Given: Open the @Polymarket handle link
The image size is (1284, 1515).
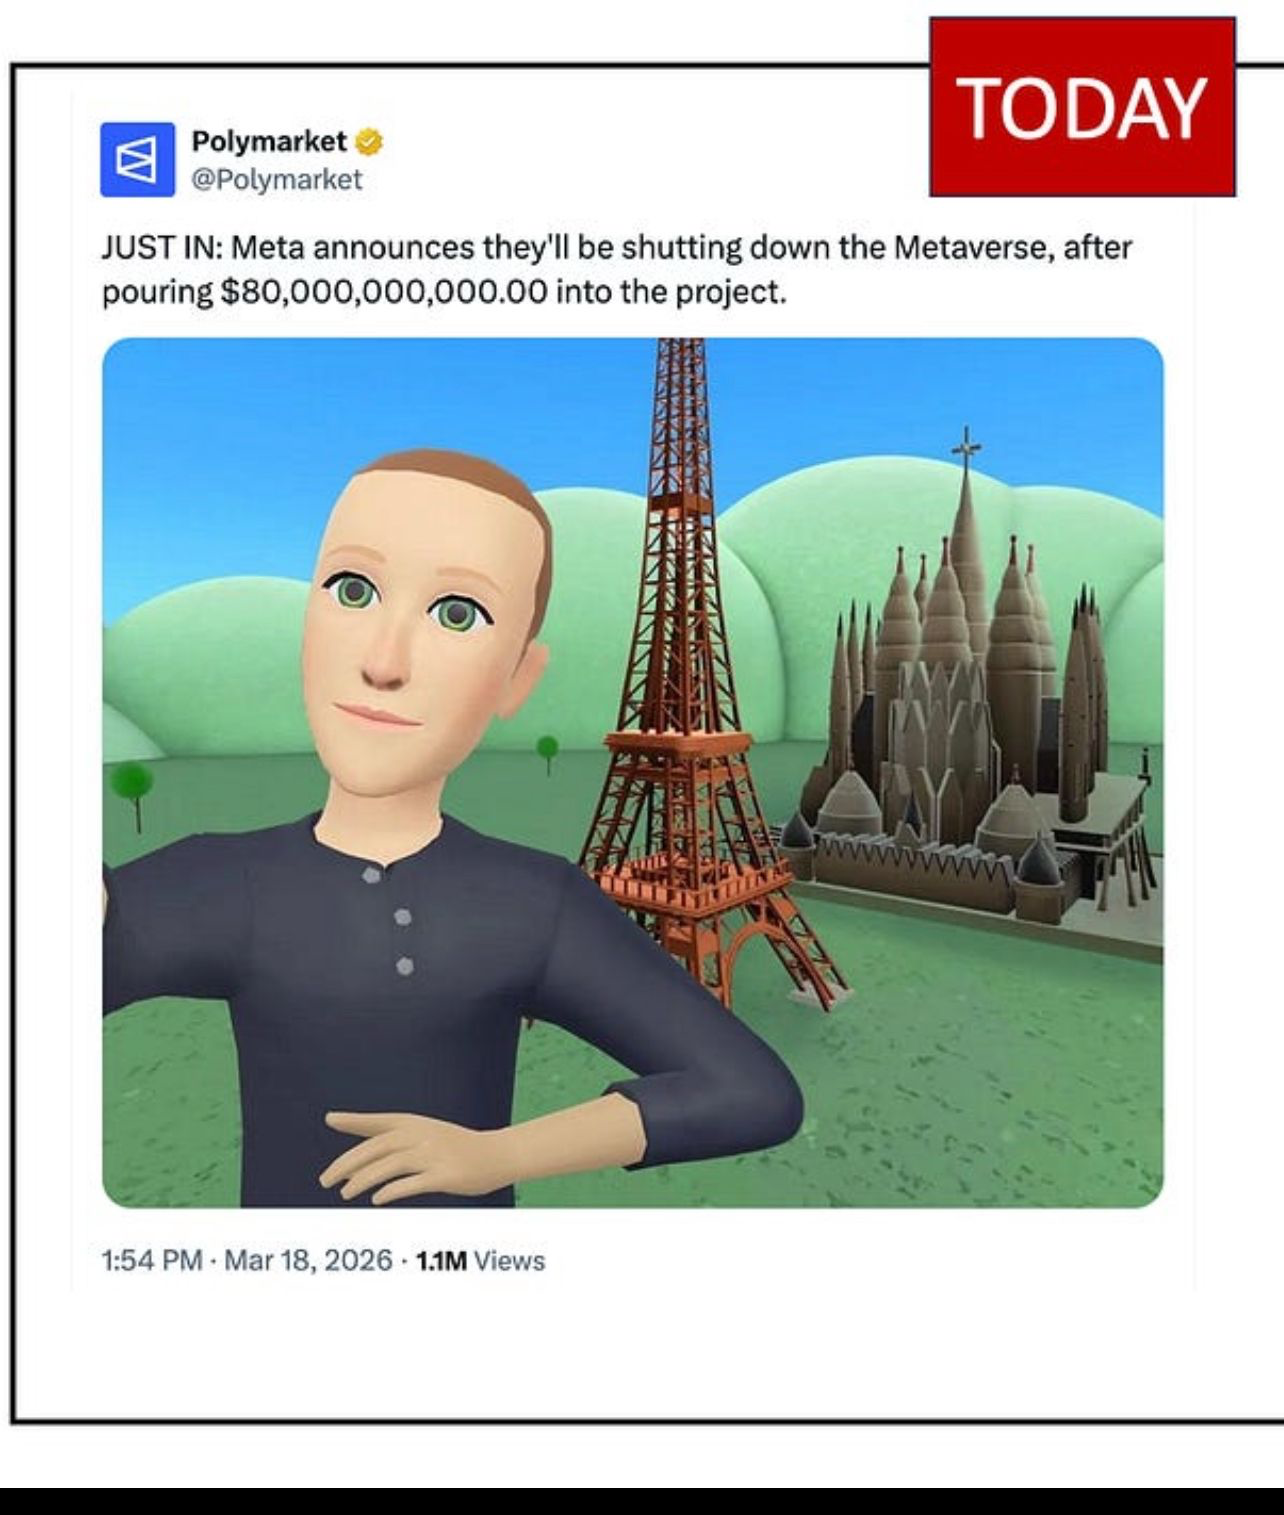Looking at the screenshot, I should [x=277, y=180].
